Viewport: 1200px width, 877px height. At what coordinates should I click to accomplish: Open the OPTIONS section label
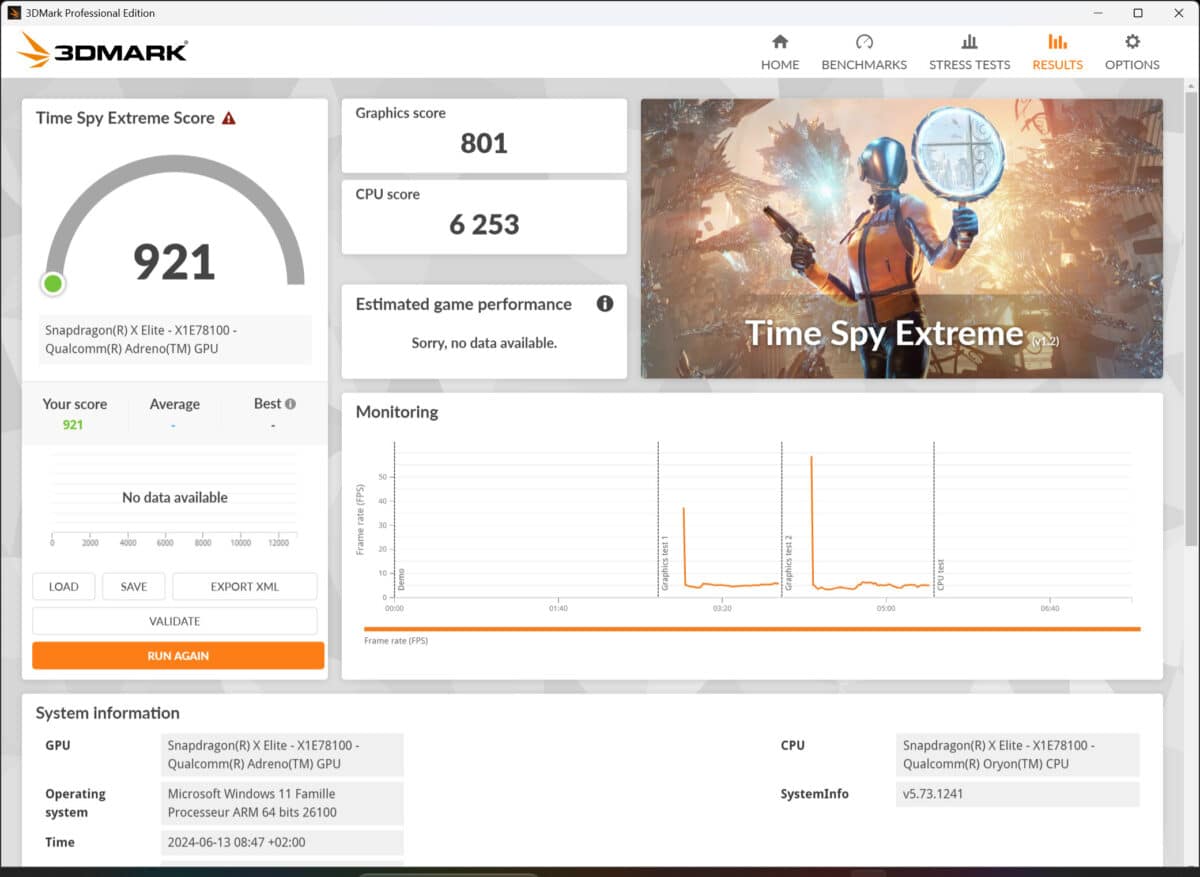1132,64
